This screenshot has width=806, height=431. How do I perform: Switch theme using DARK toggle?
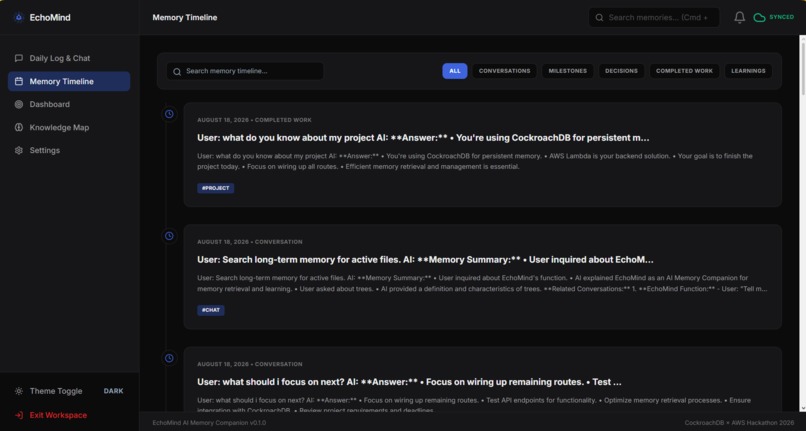113,391
